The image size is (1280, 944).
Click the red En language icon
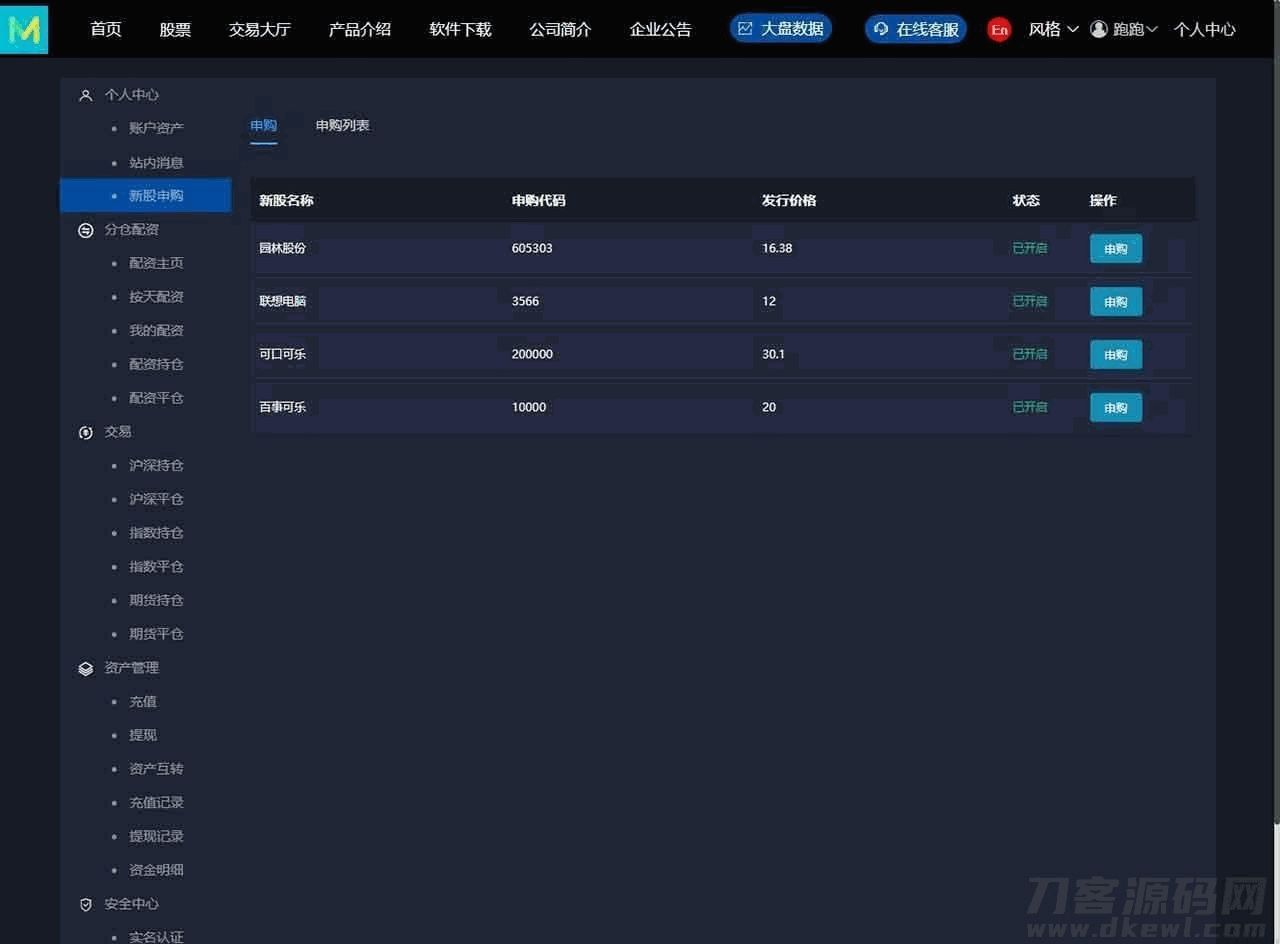pyautogui.click(x=998, y=30)
